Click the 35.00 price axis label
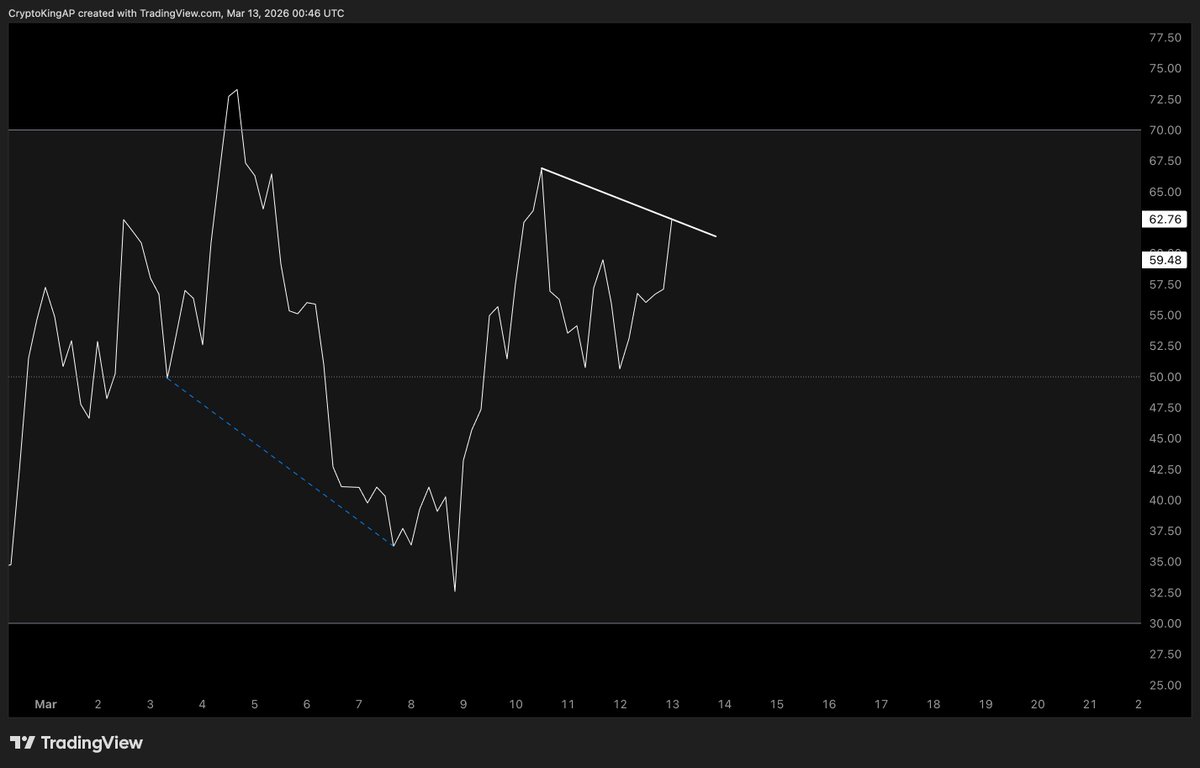This screenshot has width=1200, height=768. (1165, 562)
